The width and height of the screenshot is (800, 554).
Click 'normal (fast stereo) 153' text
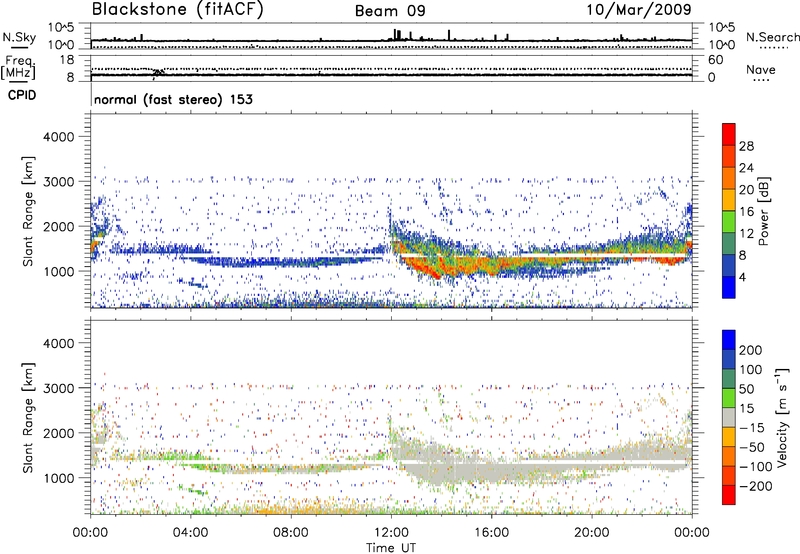coord(173,99)
